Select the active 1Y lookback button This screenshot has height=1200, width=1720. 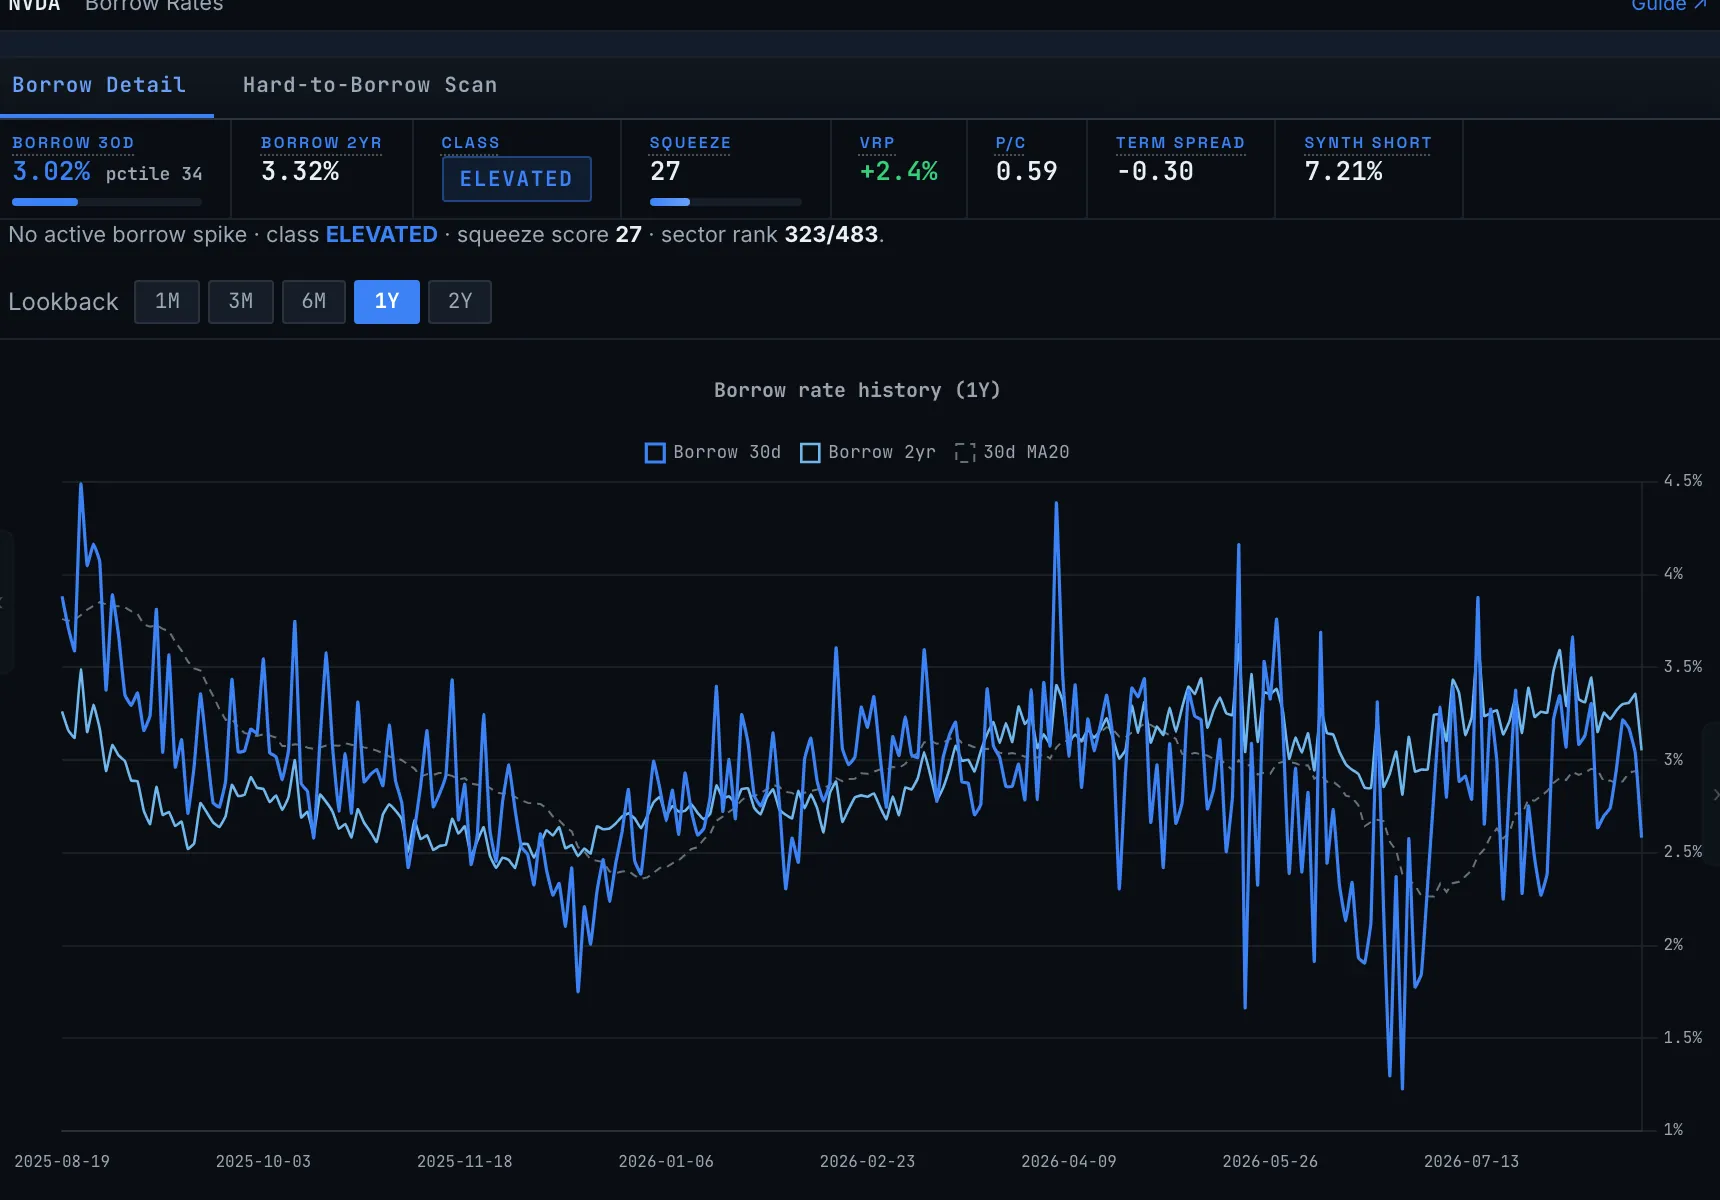coord(387,301)
